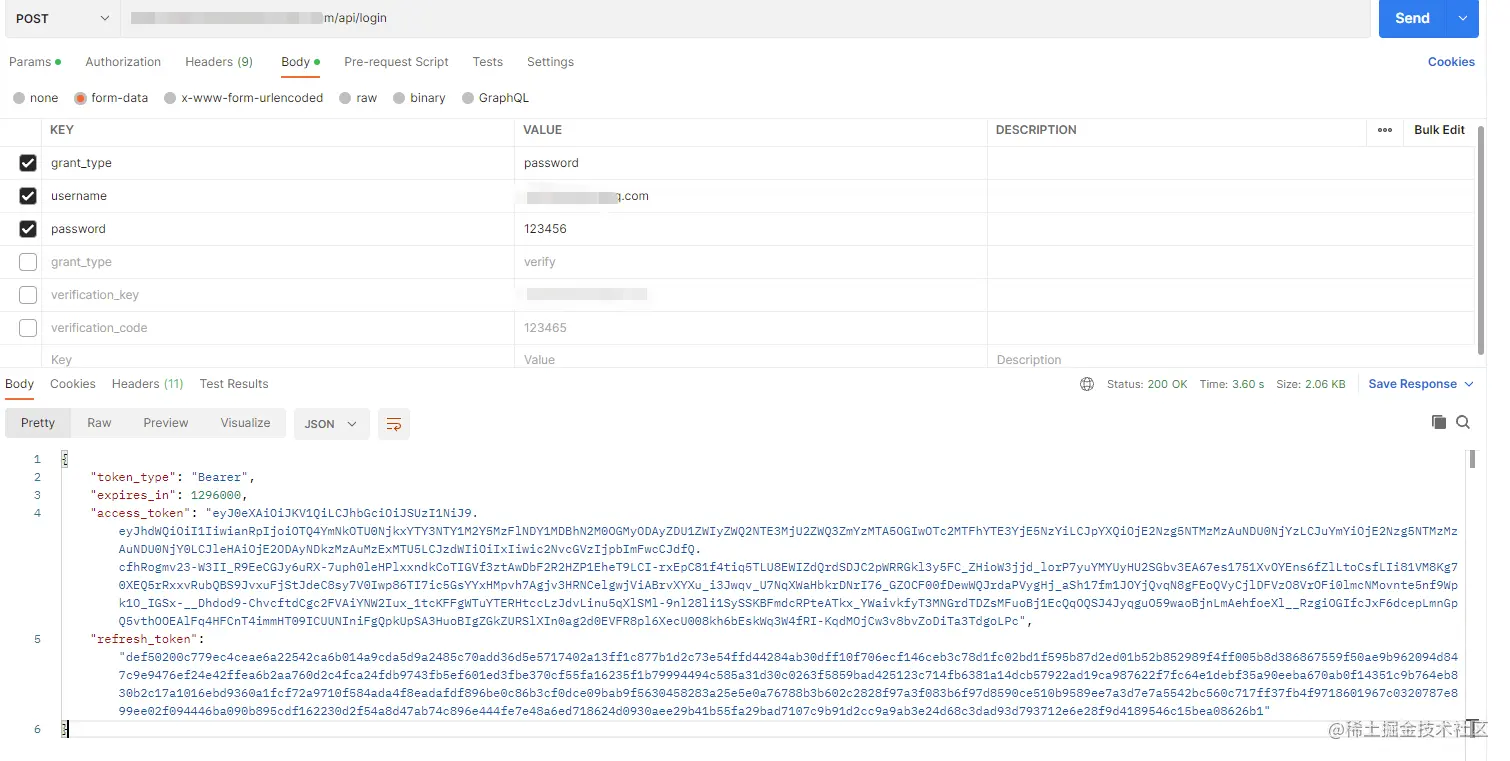
Task: Select the form-data body type
Action: click(x=111, y=98)
